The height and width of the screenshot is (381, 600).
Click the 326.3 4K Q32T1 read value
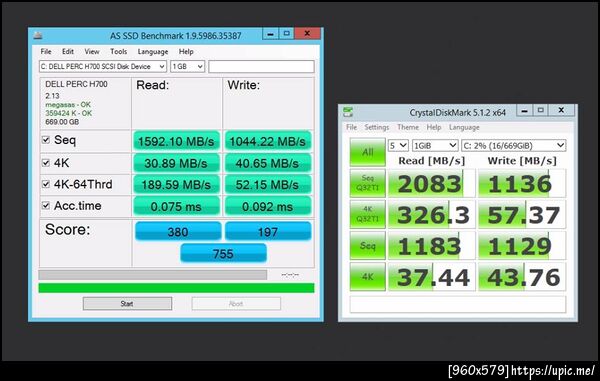[432, 215]
